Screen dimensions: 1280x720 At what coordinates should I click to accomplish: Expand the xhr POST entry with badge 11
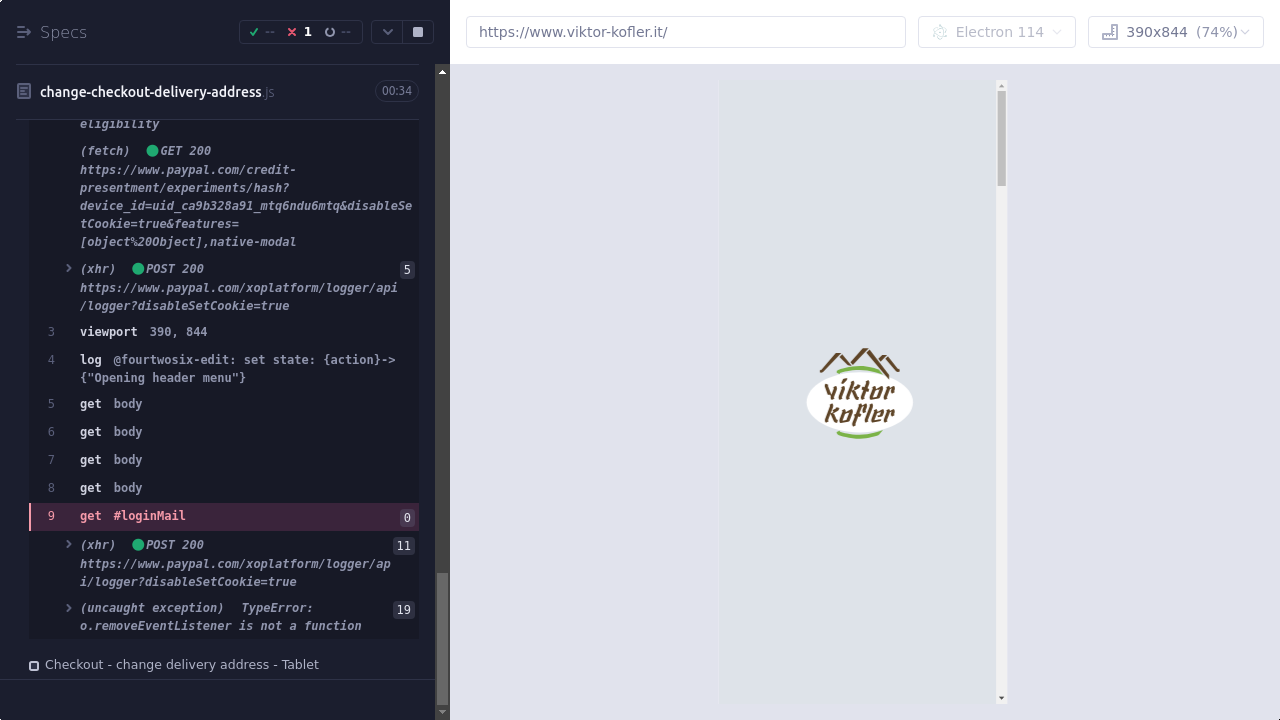click(69, 545)
